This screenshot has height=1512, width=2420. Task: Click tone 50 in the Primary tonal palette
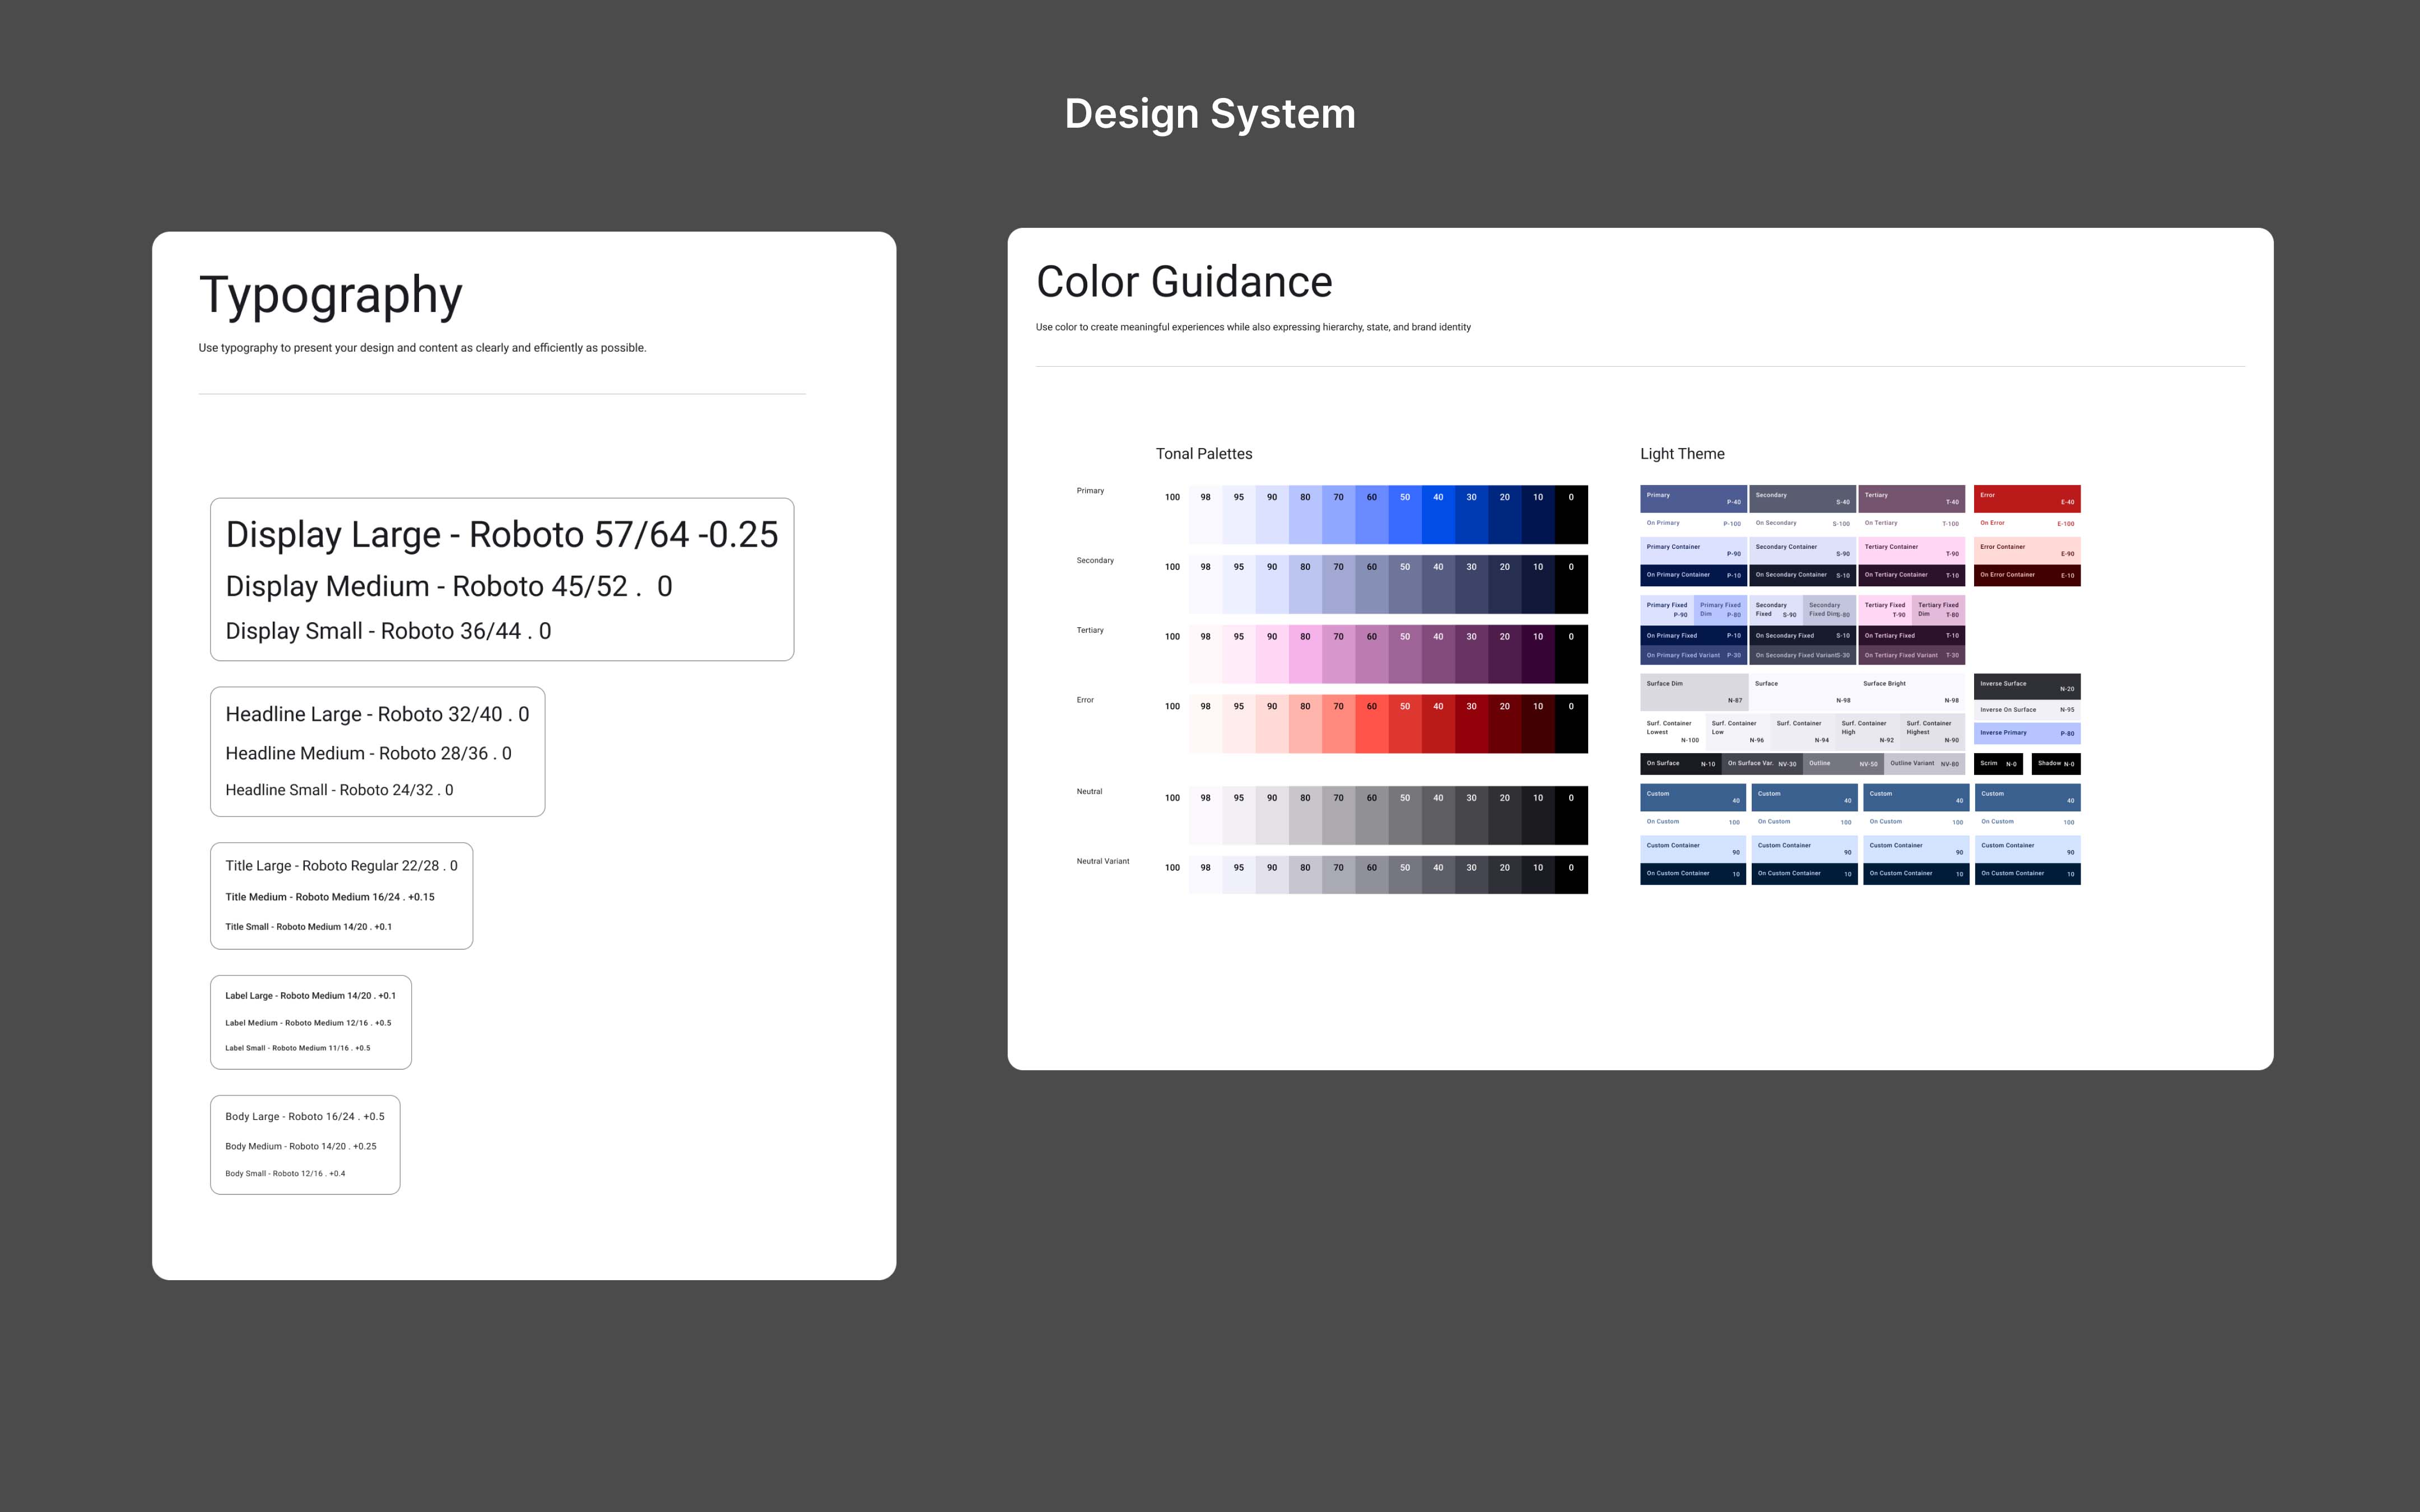(1404, 515)
